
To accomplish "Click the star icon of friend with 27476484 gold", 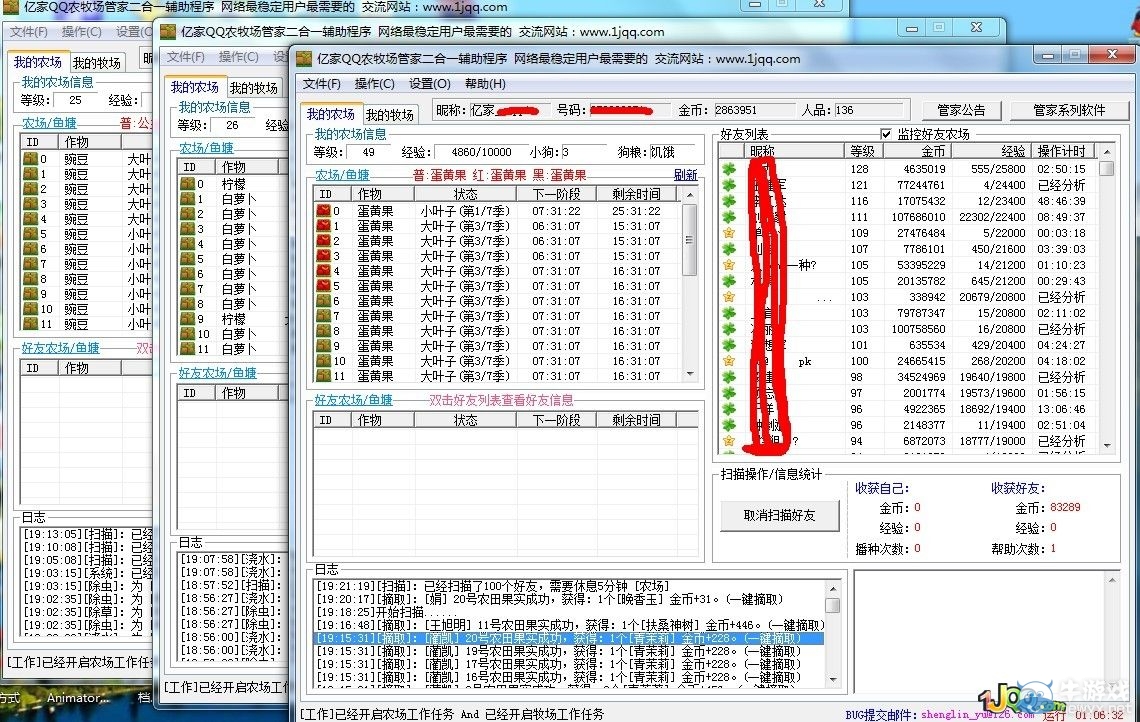I will [729, 233].
